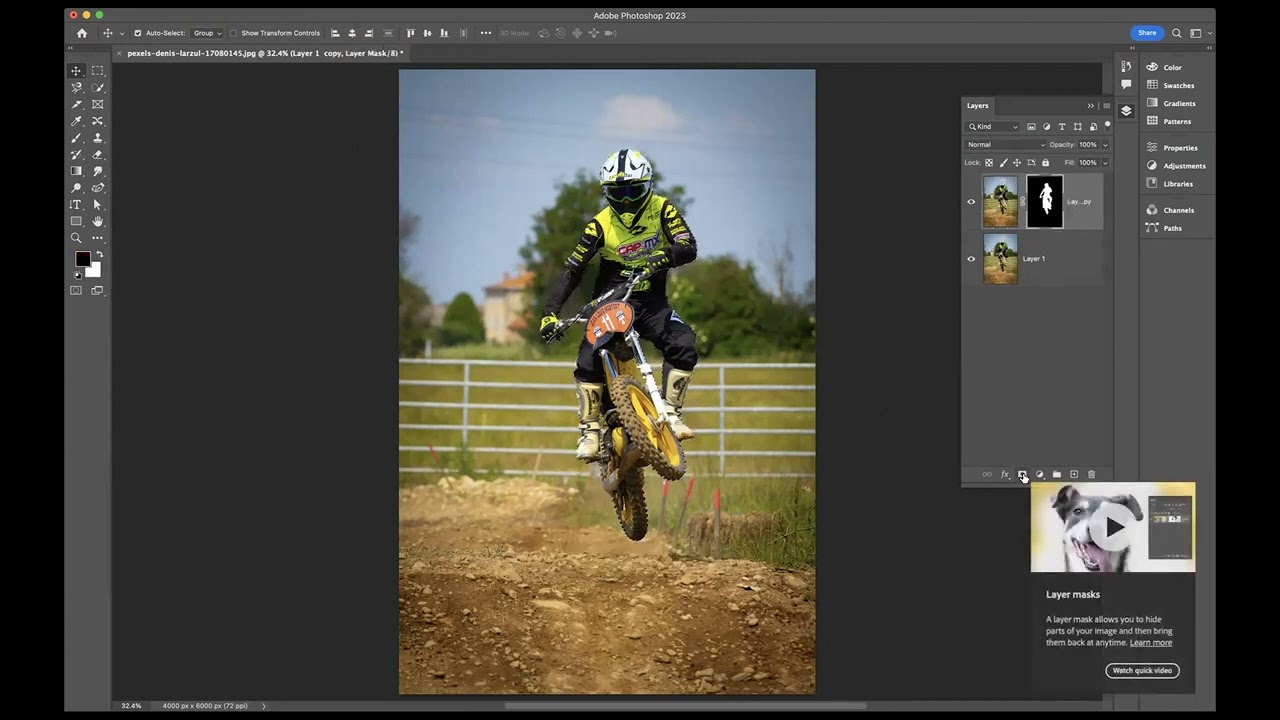Create a new layer with plus icon
The image size is (1280, 720).
[1074, 474]
